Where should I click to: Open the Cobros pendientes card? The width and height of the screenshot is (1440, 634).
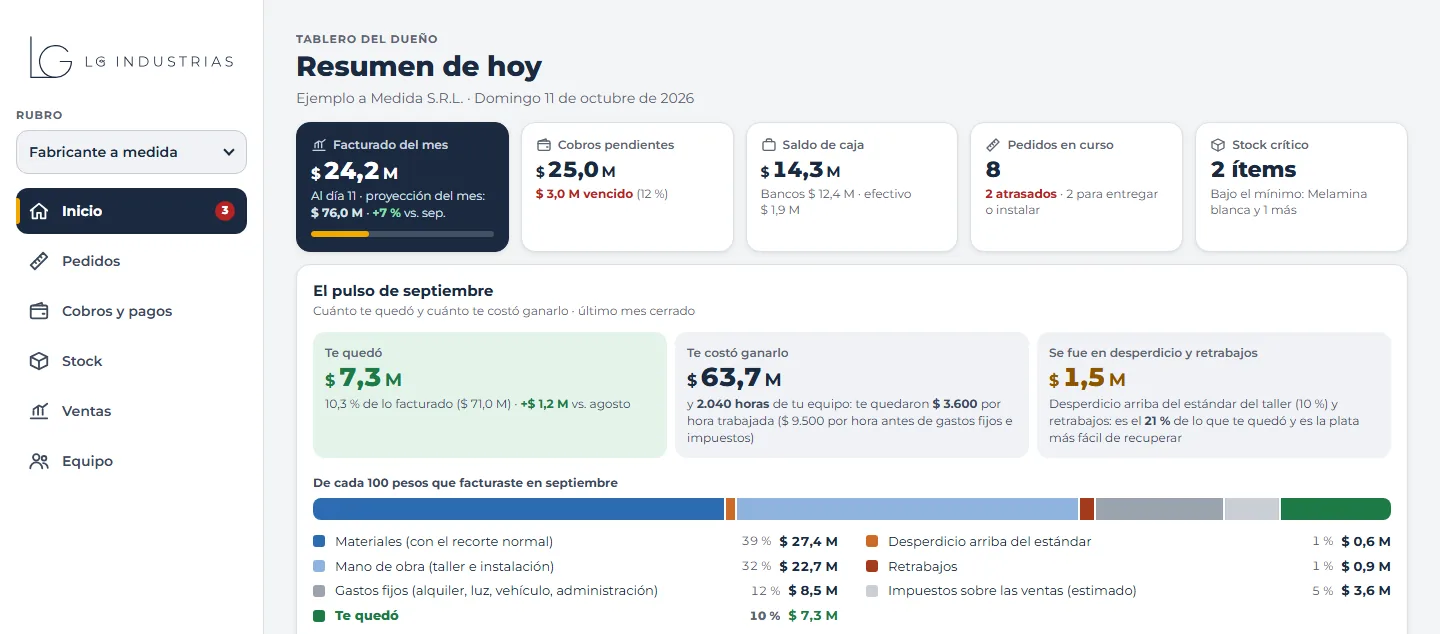[627, 187]
